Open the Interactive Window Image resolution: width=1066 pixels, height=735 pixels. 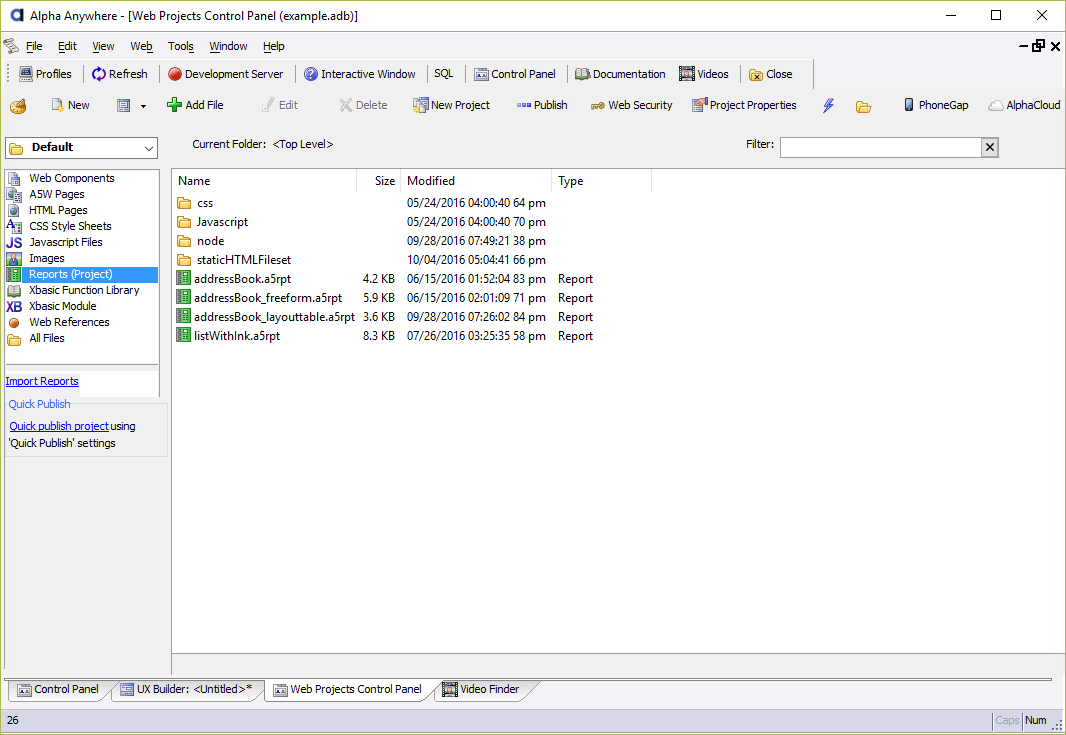pyautogui.click(x=360, y=74)
